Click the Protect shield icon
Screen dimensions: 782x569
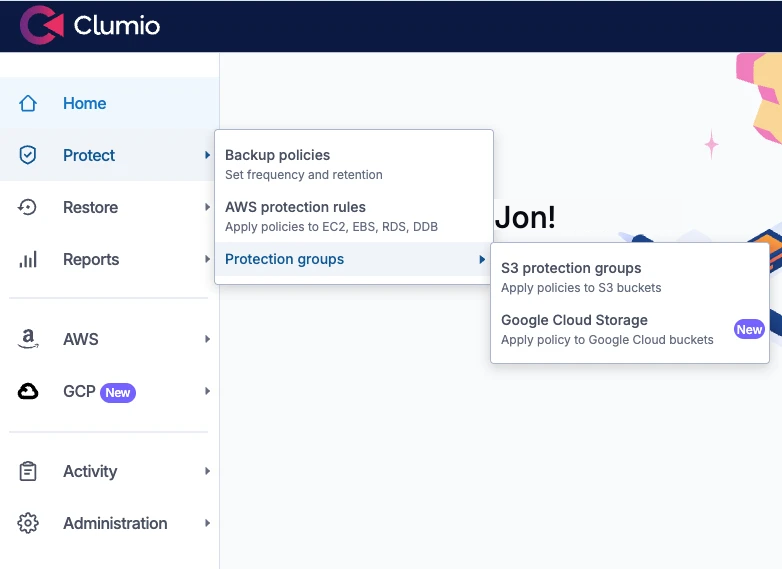[x=28, y=155]
